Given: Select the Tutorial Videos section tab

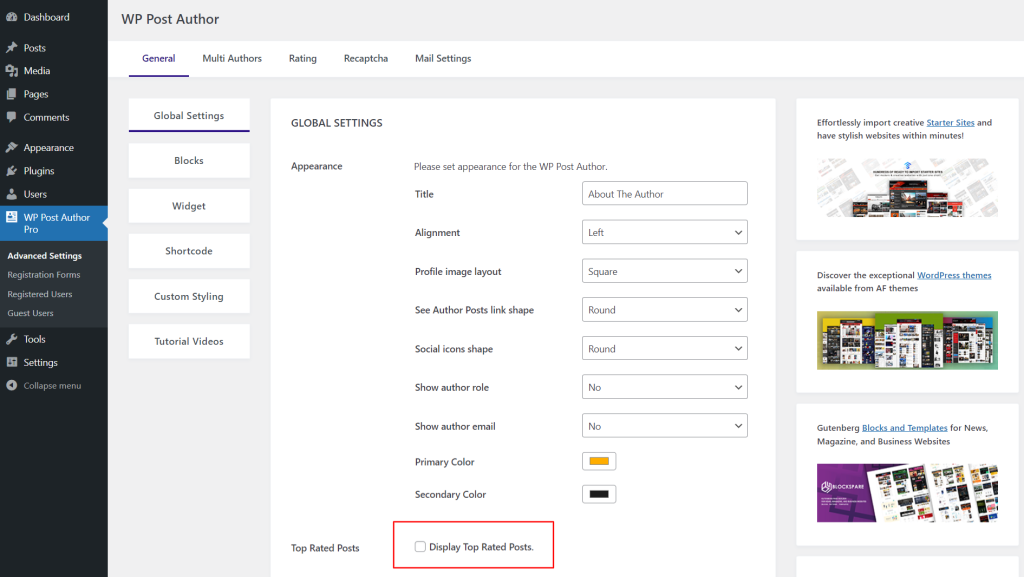Looking at the screenshot, I should pyautogui.click(x=189, y=341).
